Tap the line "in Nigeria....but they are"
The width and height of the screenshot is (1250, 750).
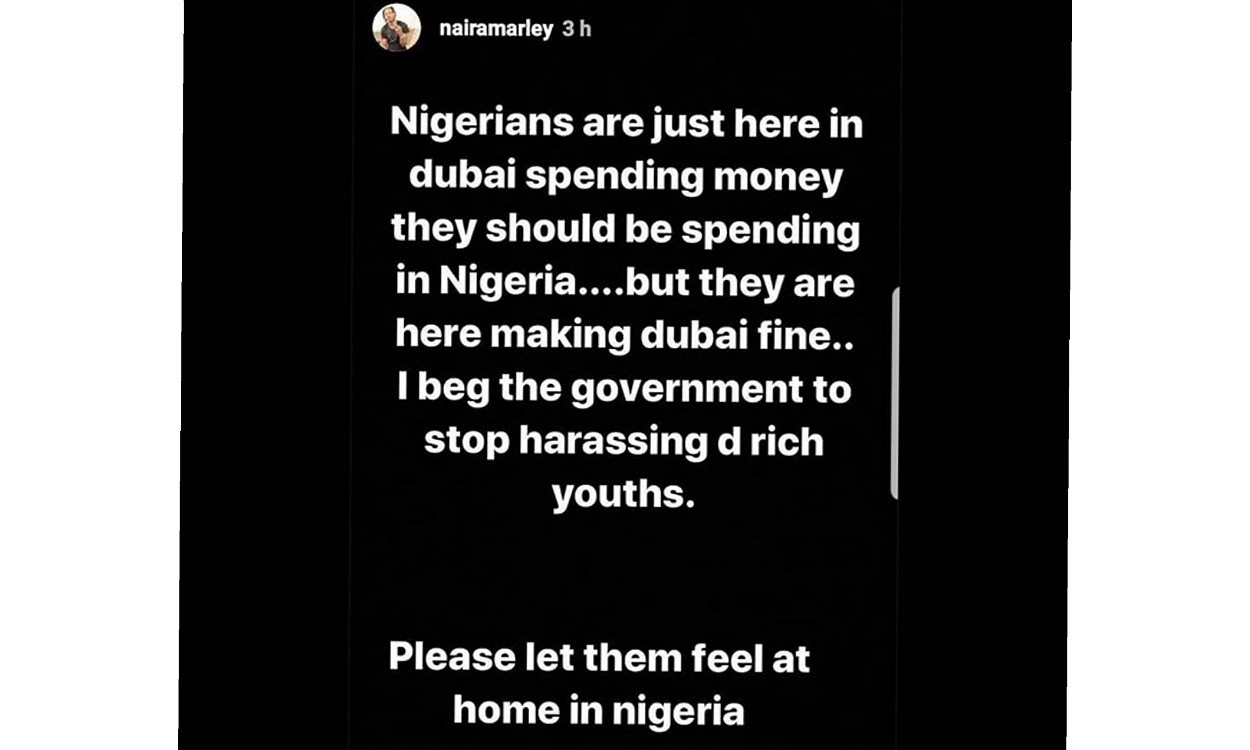625,282
